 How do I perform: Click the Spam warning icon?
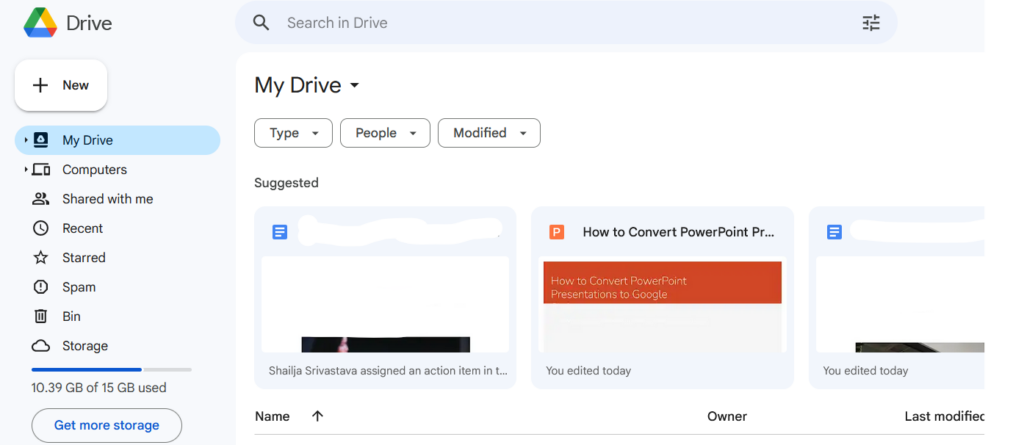pos(41,287)
